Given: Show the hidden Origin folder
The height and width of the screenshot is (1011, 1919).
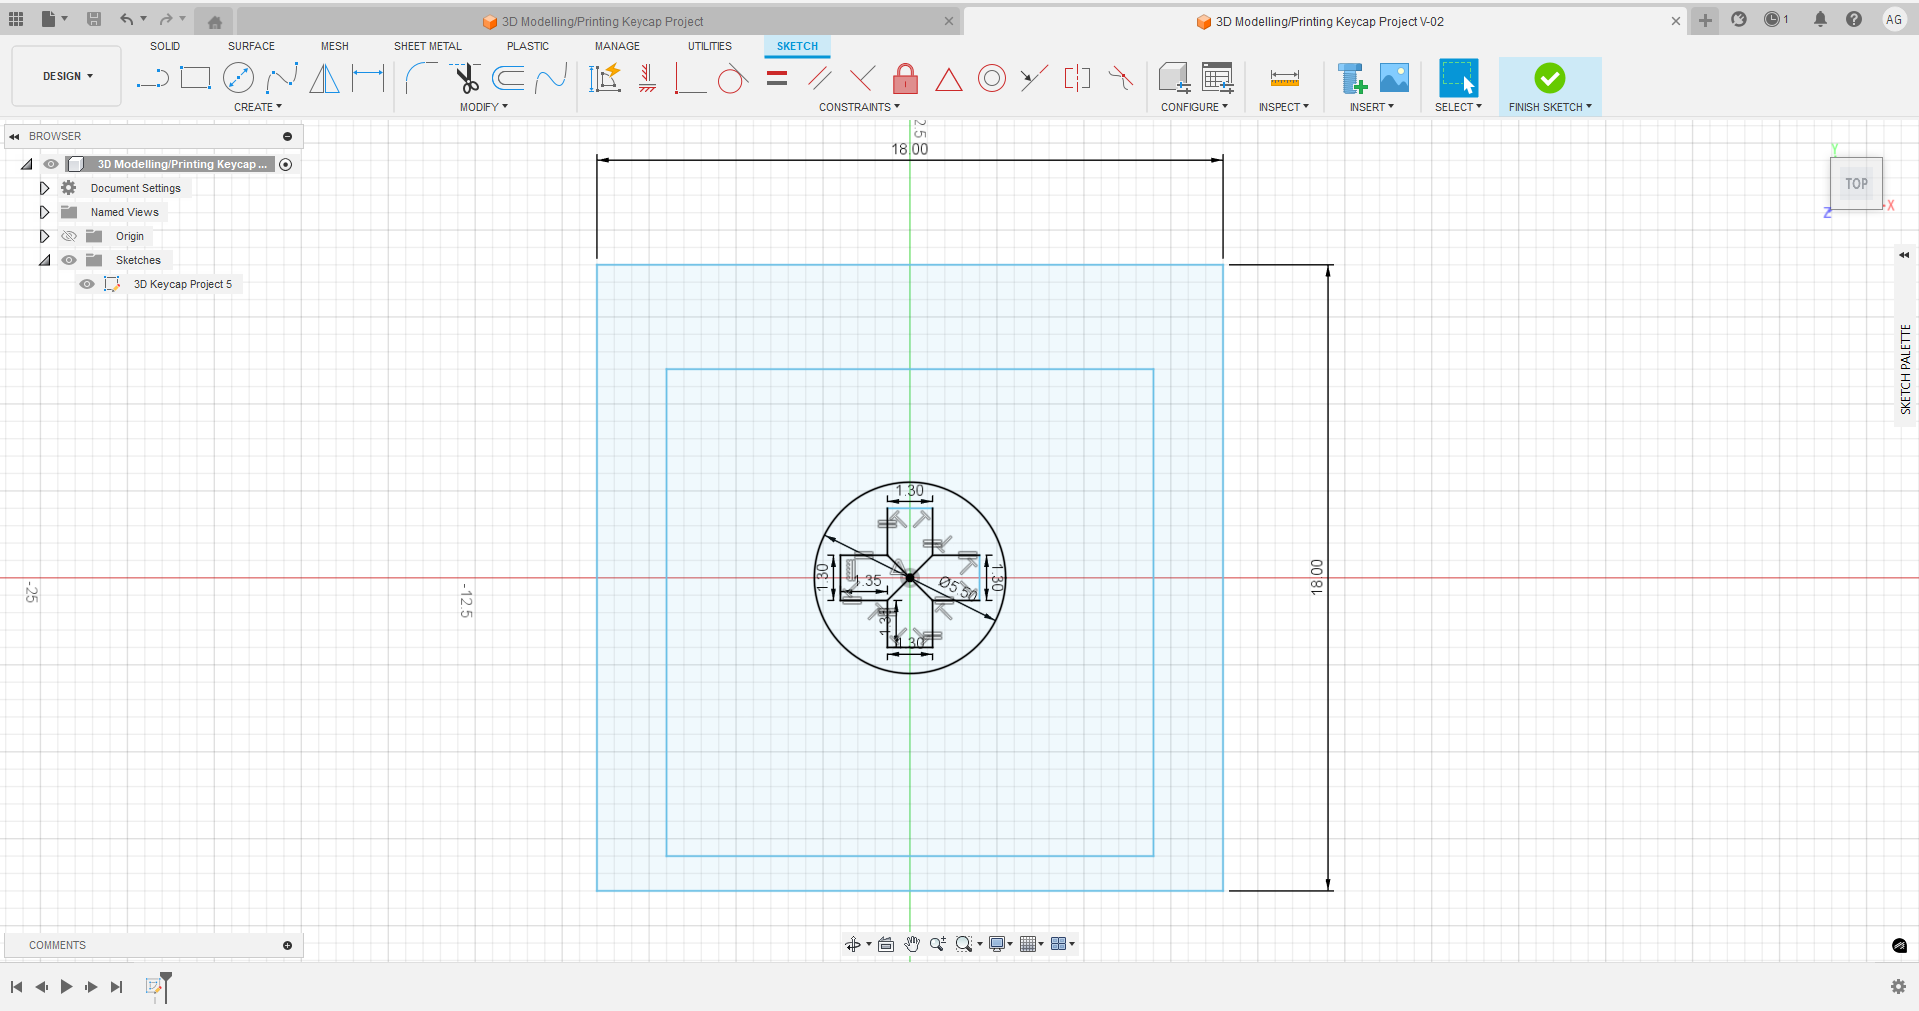Looking at the screenshot, I should pos(69,236).
